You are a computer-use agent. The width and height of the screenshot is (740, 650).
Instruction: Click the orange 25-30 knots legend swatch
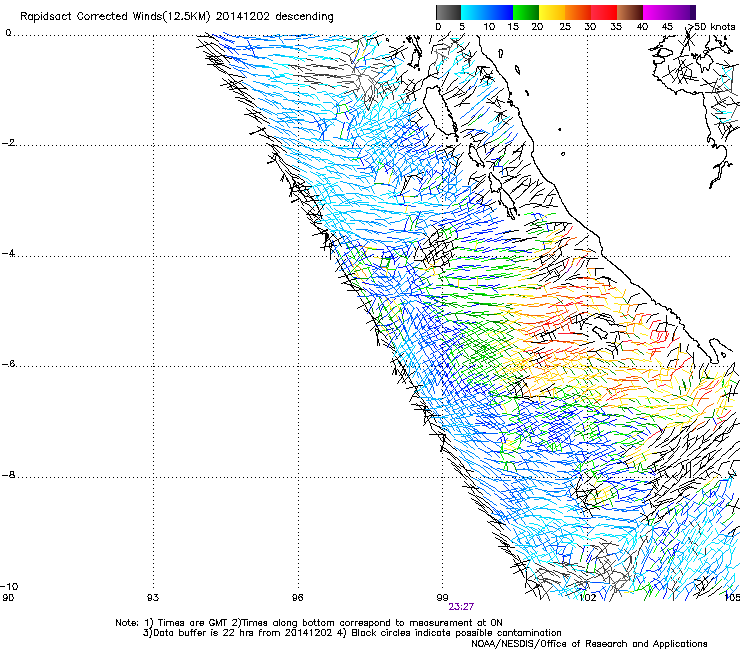pyautogui.click(x=578, y=12)
